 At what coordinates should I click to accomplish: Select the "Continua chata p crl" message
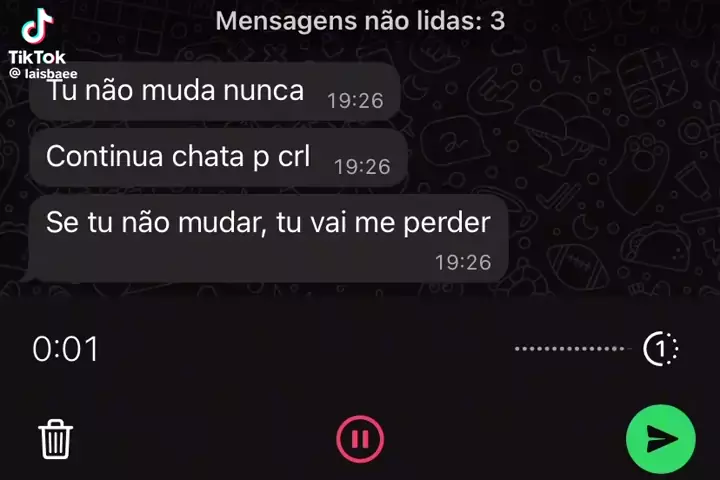point(218,158)
